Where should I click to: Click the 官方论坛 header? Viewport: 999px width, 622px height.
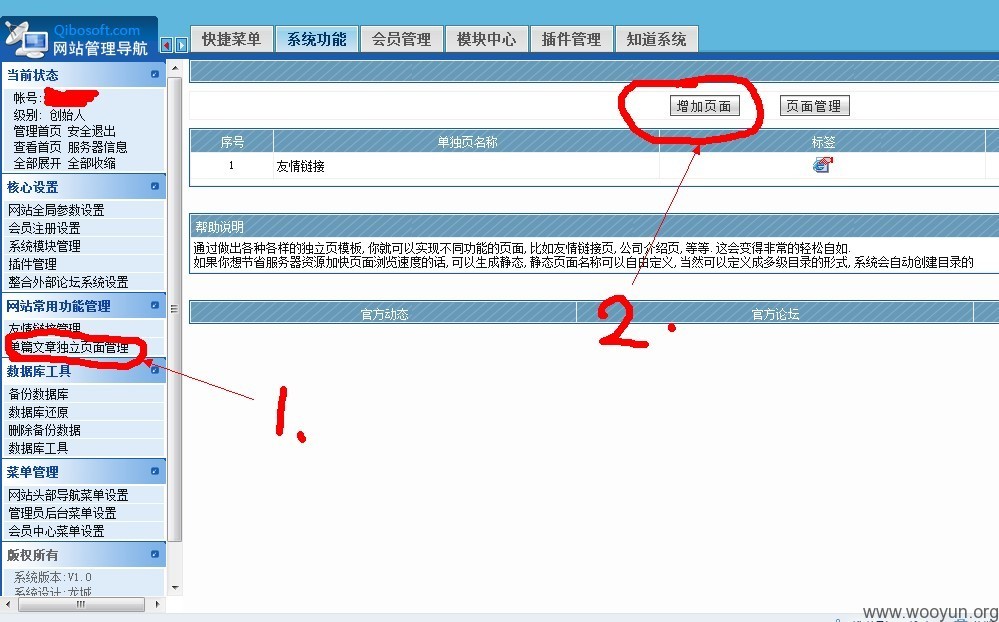click(x=775, y=314)
